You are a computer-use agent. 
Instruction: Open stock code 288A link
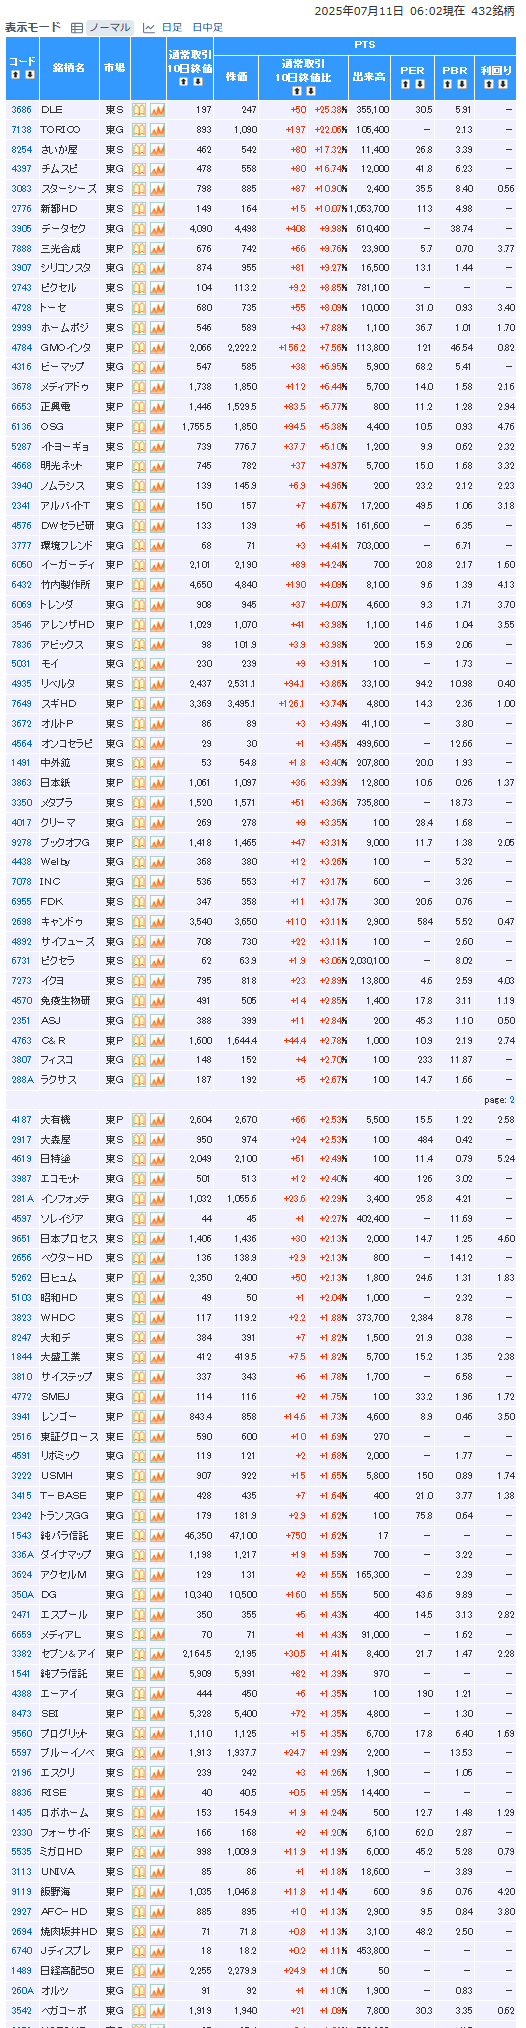22,1080
